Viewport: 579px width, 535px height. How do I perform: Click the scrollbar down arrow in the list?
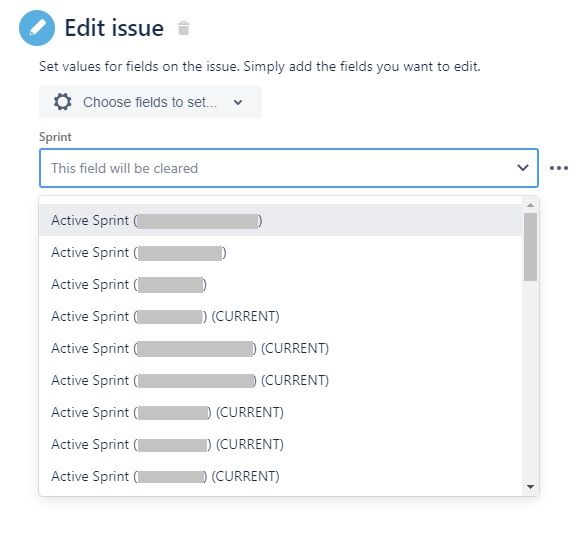[x=531, y=487]
